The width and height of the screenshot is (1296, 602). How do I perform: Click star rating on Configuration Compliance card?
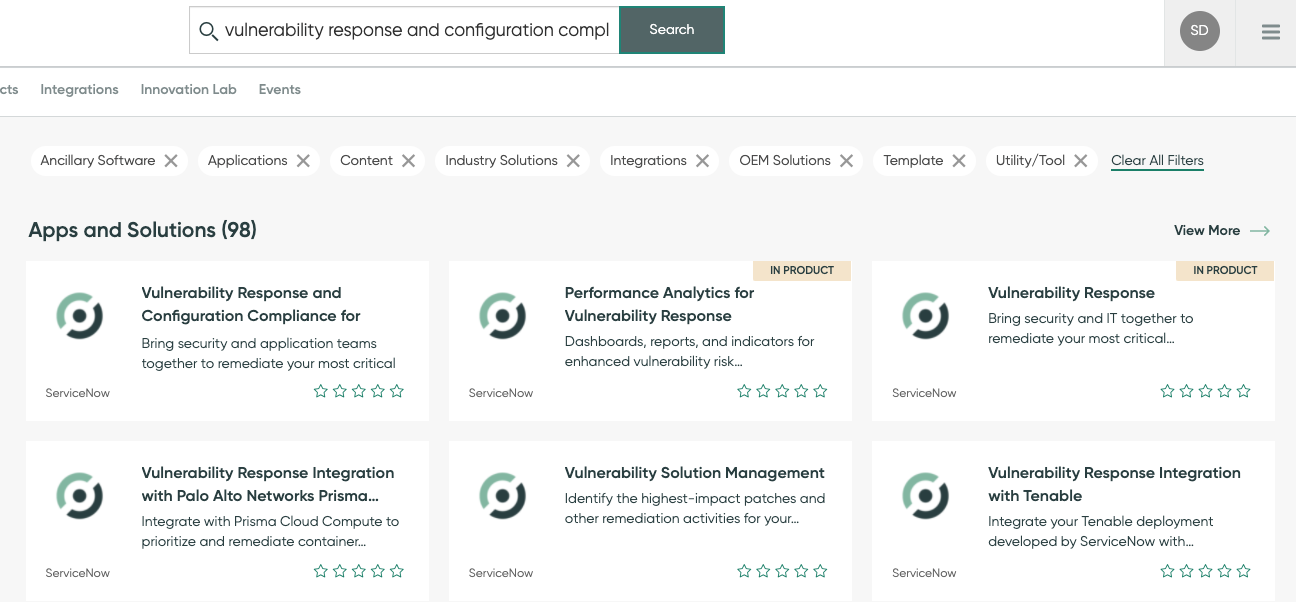tap(359, 391)
